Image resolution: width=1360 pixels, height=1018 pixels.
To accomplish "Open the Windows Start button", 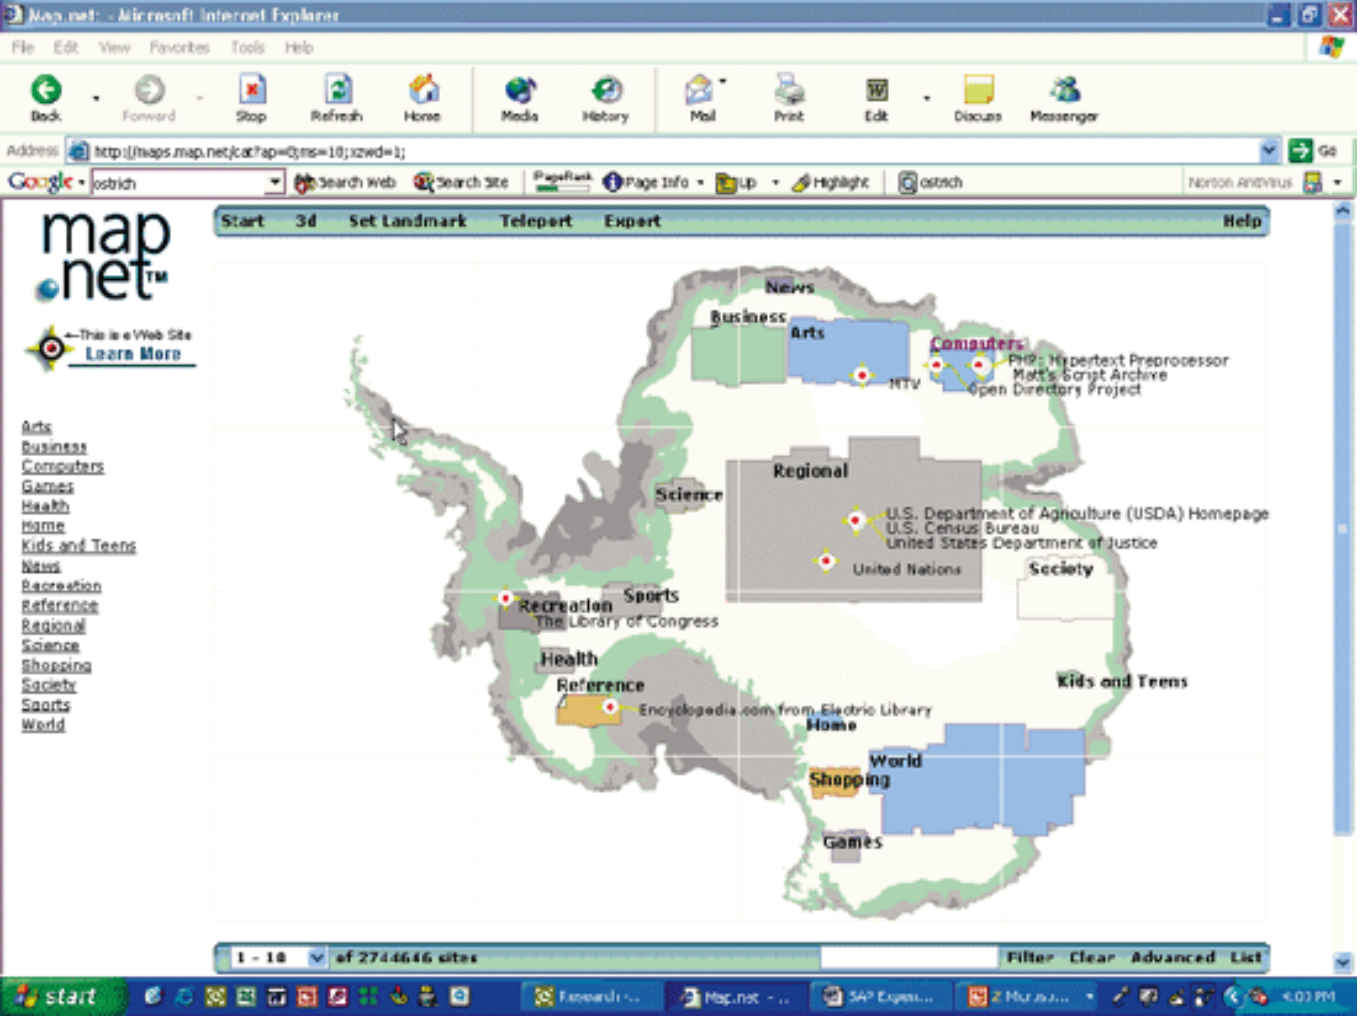I will [x=62, y=997].
